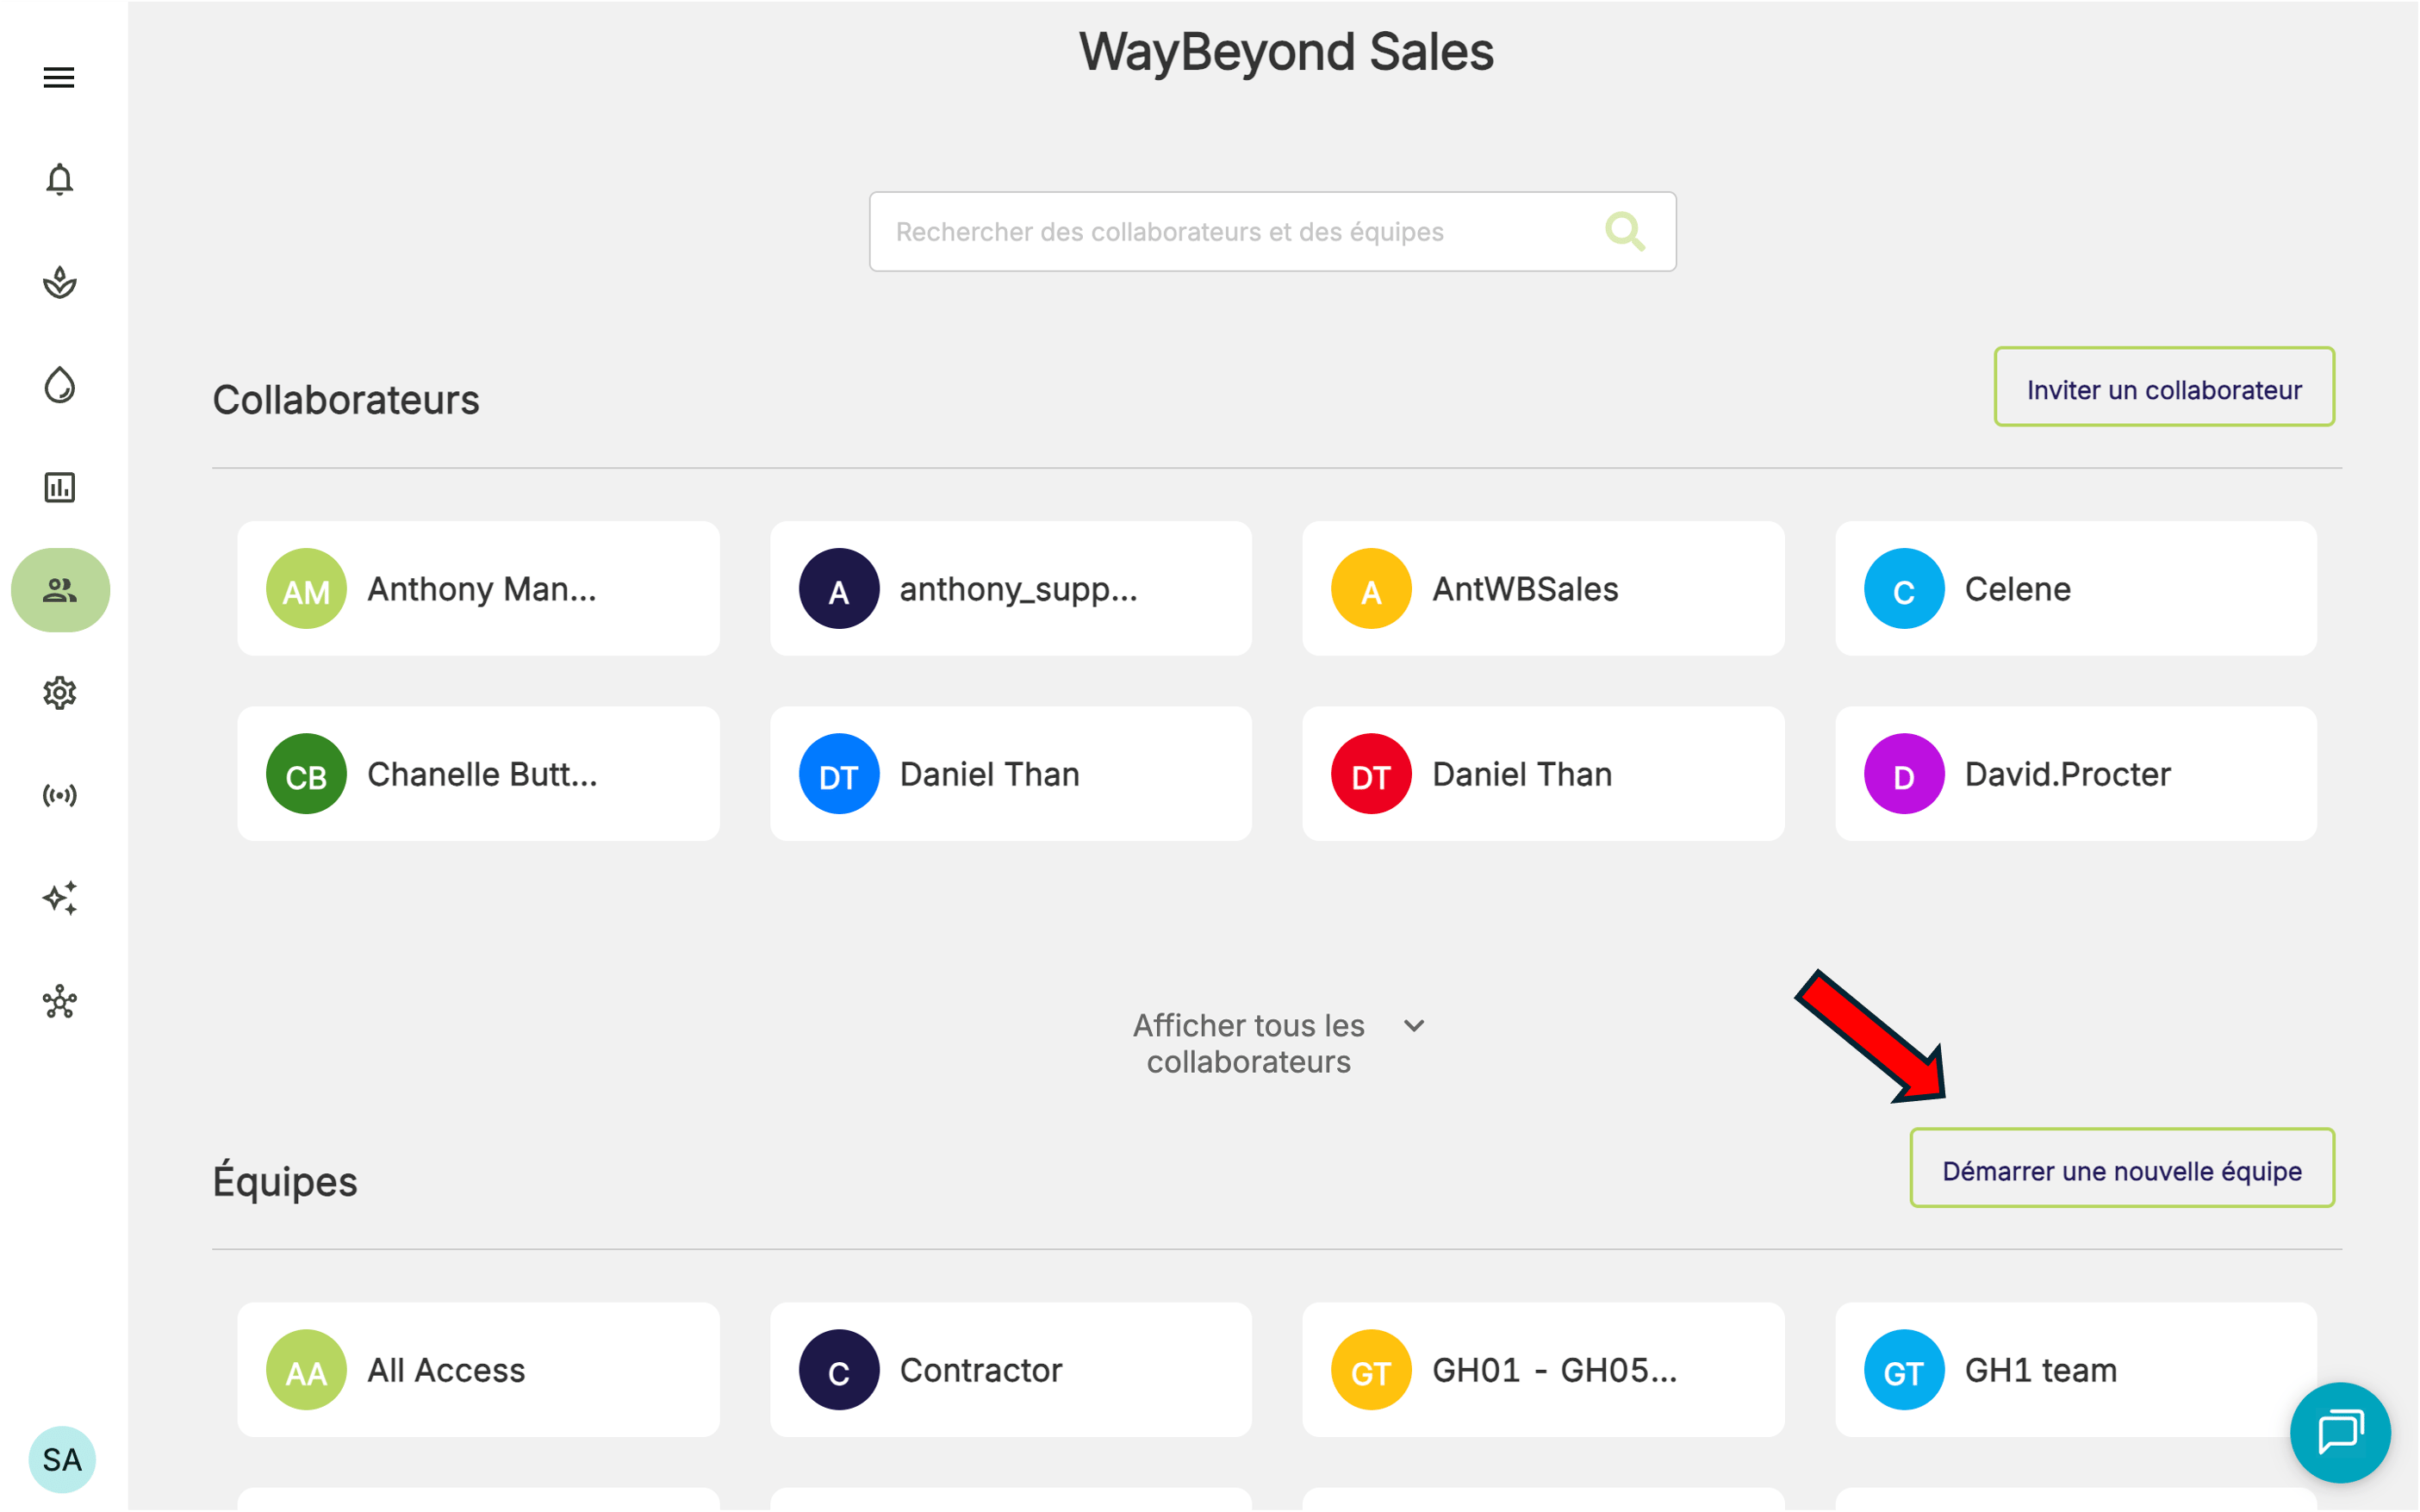Click Démarrer une nouvelle équipe button

2122,1169
